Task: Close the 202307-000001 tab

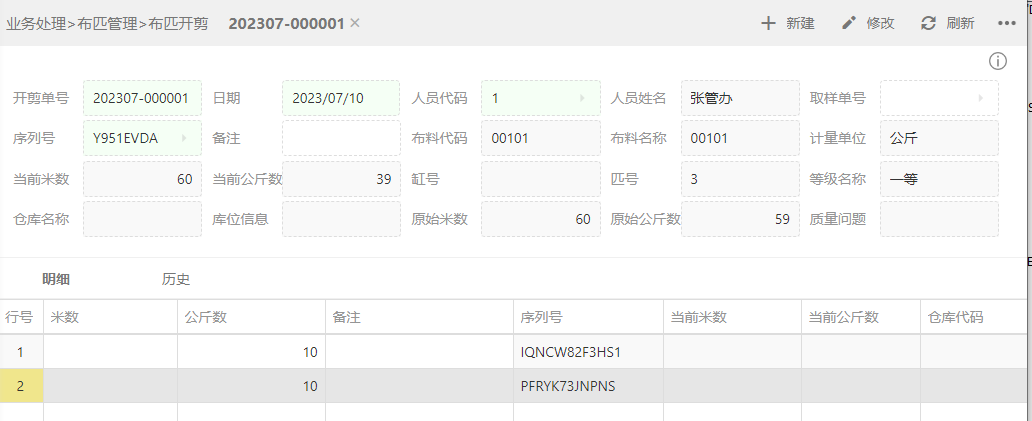Action: (x=355, y=23)
